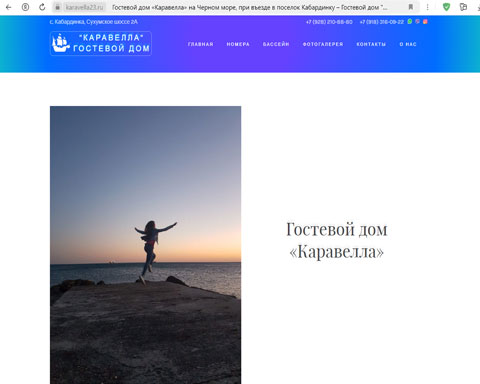Go back with the browser back arrow

click(9, 7)
